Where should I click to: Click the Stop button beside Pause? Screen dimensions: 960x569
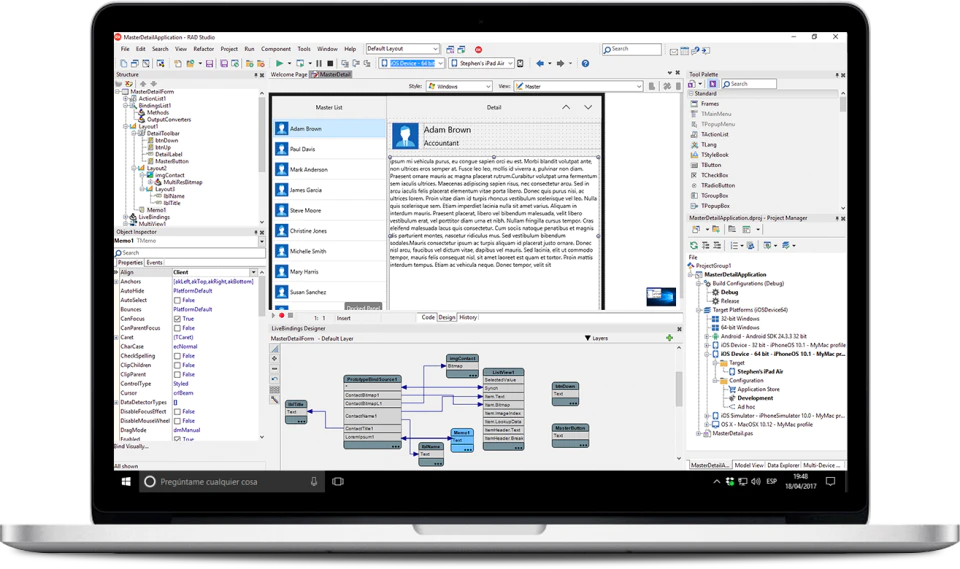(331, 63)
